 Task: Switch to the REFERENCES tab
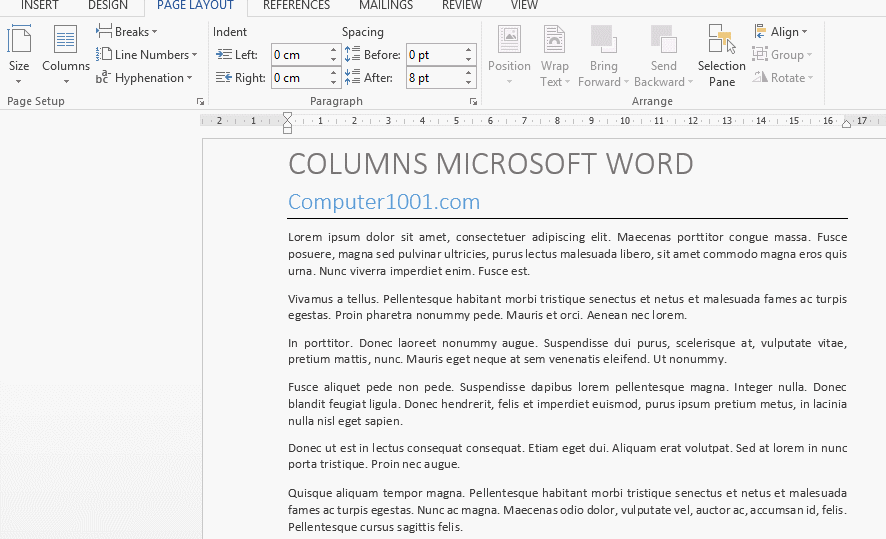(297, 6)
